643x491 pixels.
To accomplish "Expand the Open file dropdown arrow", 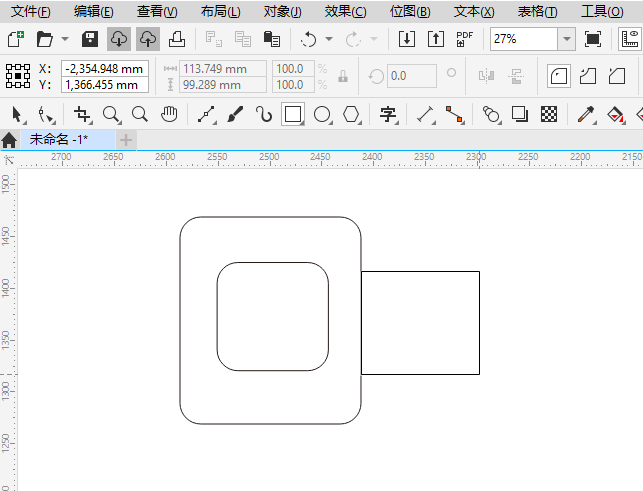I will click(x=65, y=39).
